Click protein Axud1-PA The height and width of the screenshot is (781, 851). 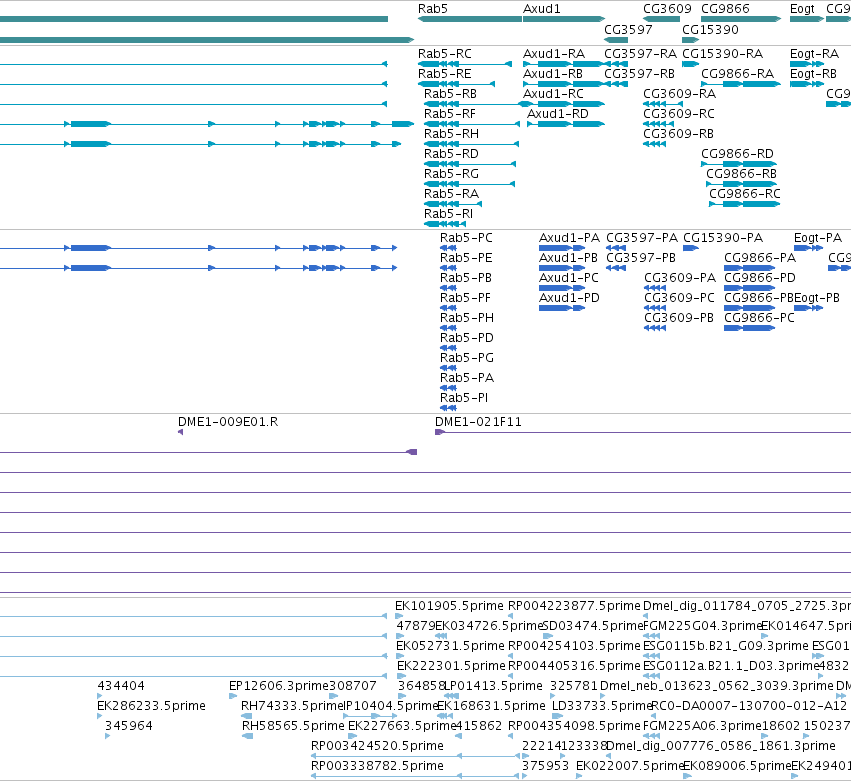pyautogui.click(x=569, y=238)
